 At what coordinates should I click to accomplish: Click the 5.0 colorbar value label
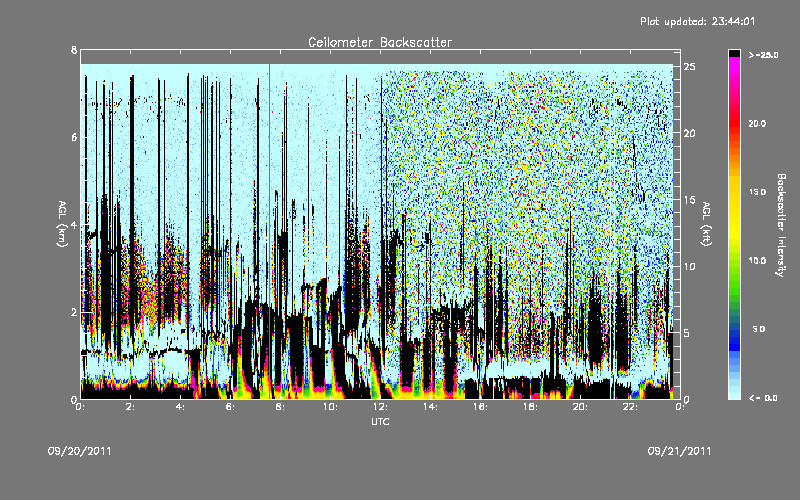coord(759,329)
